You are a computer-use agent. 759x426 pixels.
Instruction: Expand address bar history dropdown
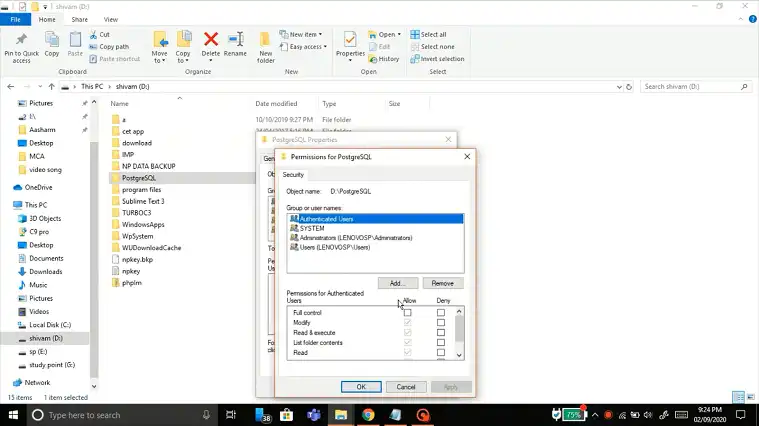(x=619, y=87)
